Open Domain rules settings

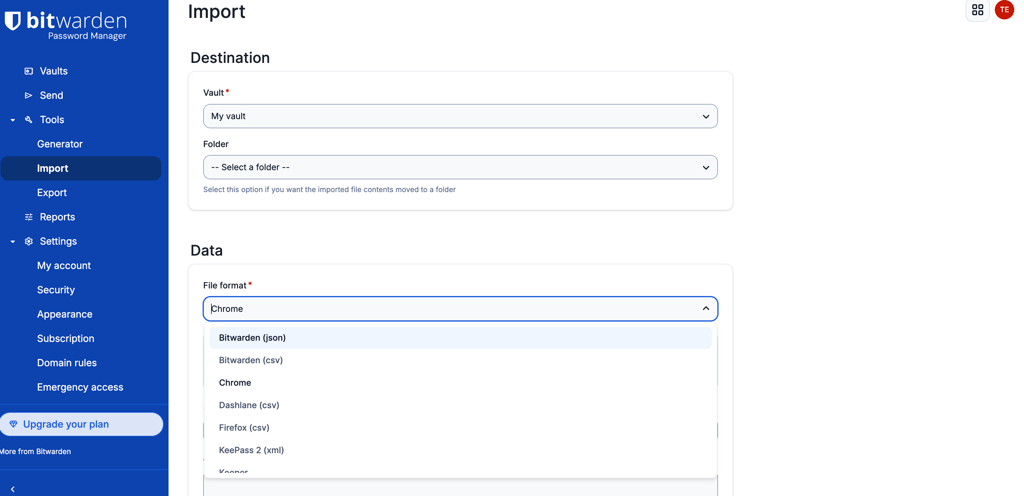point(67,363)
